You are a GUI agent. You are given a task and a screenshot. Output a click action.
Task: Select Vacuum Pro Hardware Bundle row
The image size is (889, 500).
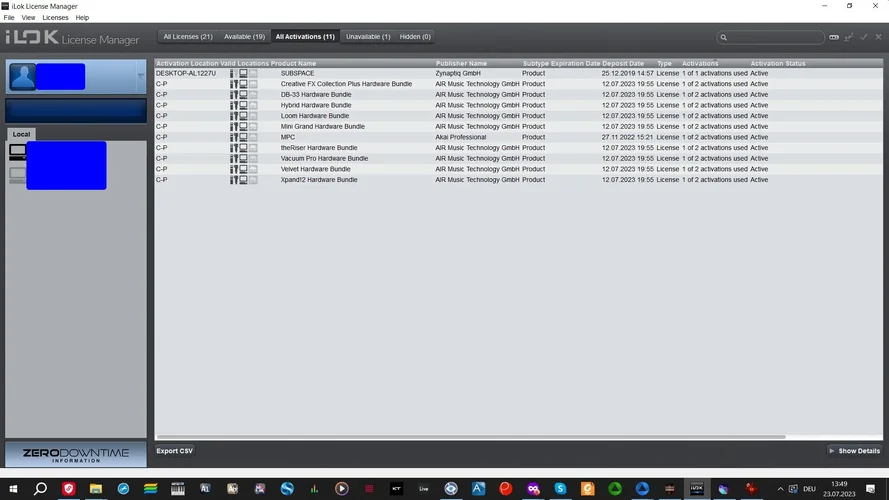(x=518, y=158)
